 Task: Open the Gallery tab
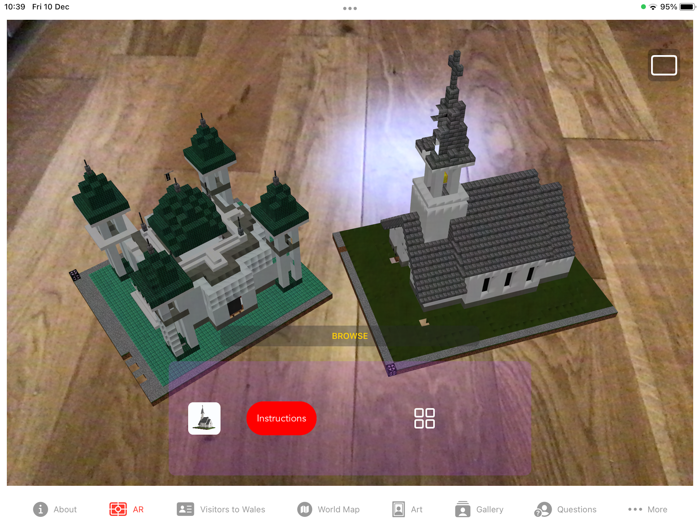click(x=479, y=509)
